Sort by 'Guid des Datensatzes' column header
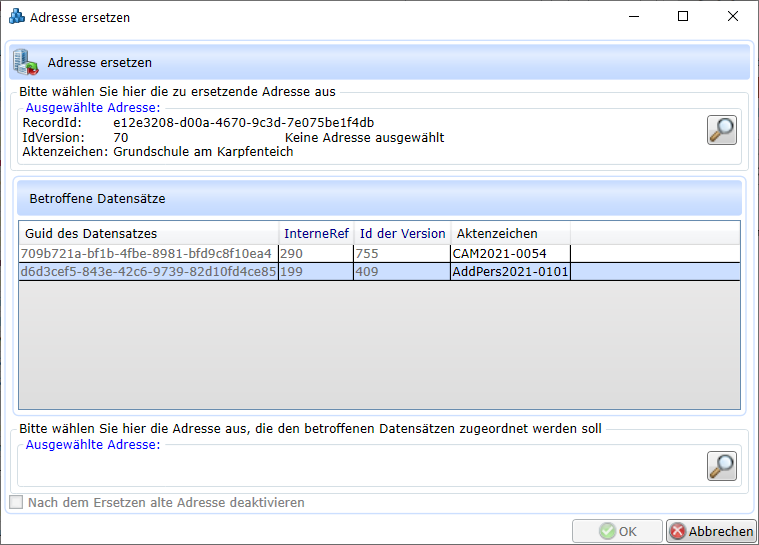This screenshot has height=545, width=759. 148,233
